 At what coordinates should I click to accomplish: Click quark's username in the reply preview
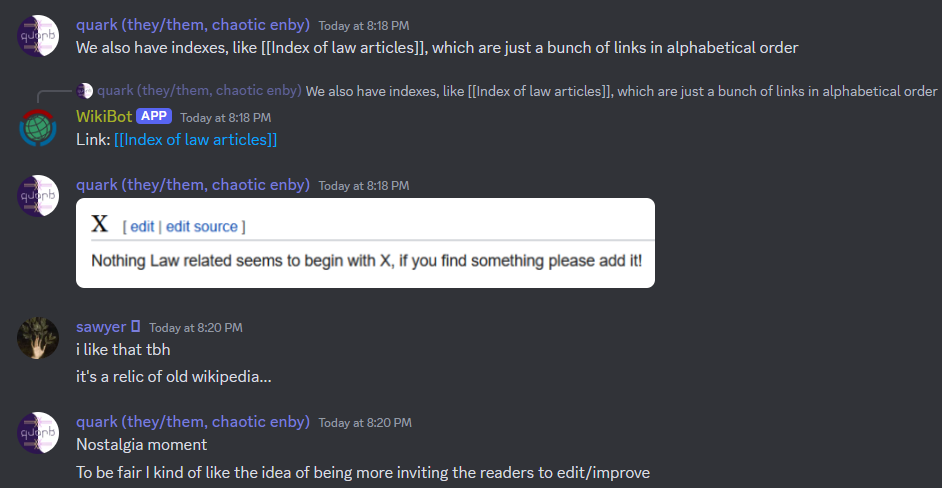click(x=199, y=91)
